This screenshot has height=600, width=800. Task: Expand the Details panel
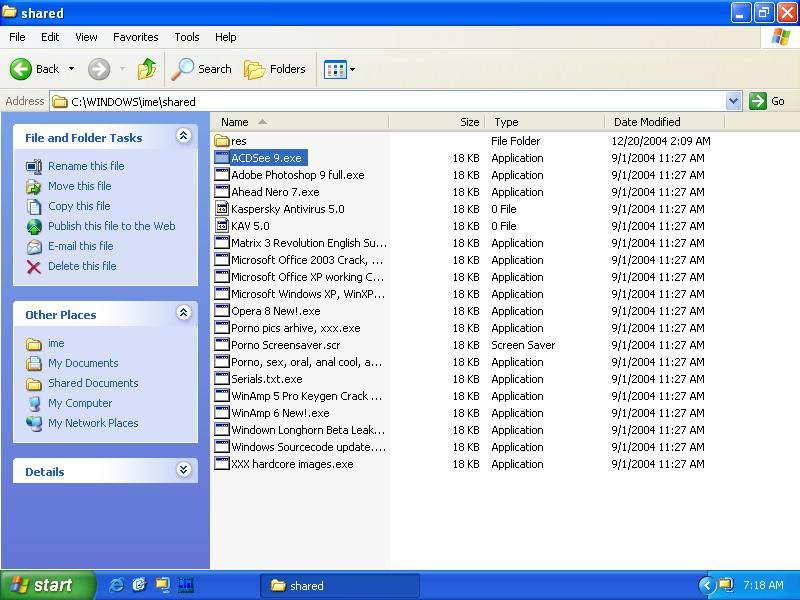pyautogui.click(x=184, y=469)
